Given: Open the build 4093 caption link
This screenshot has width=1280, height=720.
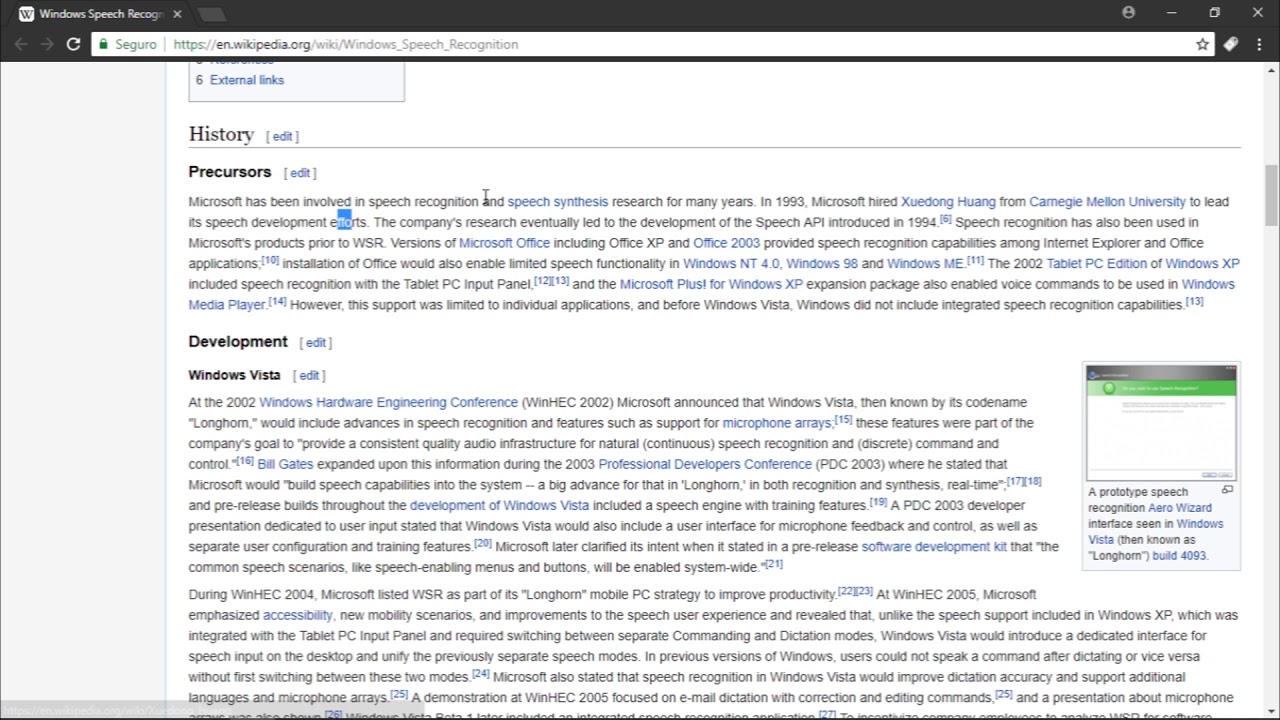Looking at the screenshot, I should click(x=1179, y=556).
